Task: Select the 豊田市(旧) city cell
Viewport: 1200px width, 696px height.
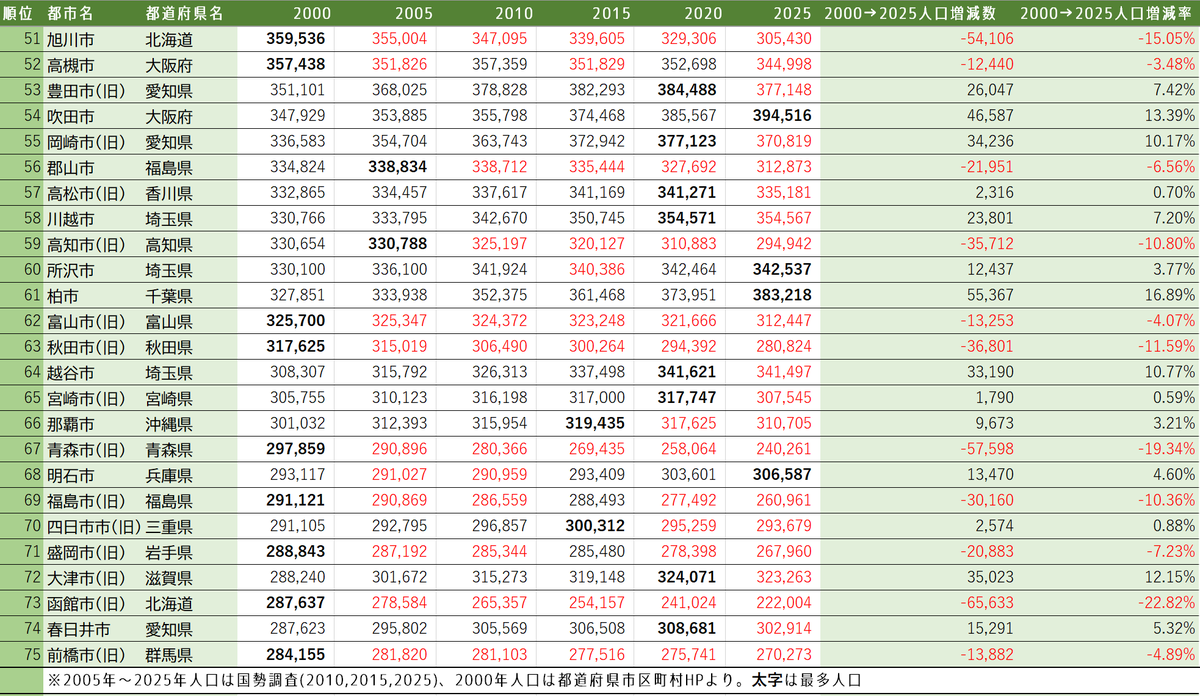Action: pyautogui.click(x=86, y=89)
